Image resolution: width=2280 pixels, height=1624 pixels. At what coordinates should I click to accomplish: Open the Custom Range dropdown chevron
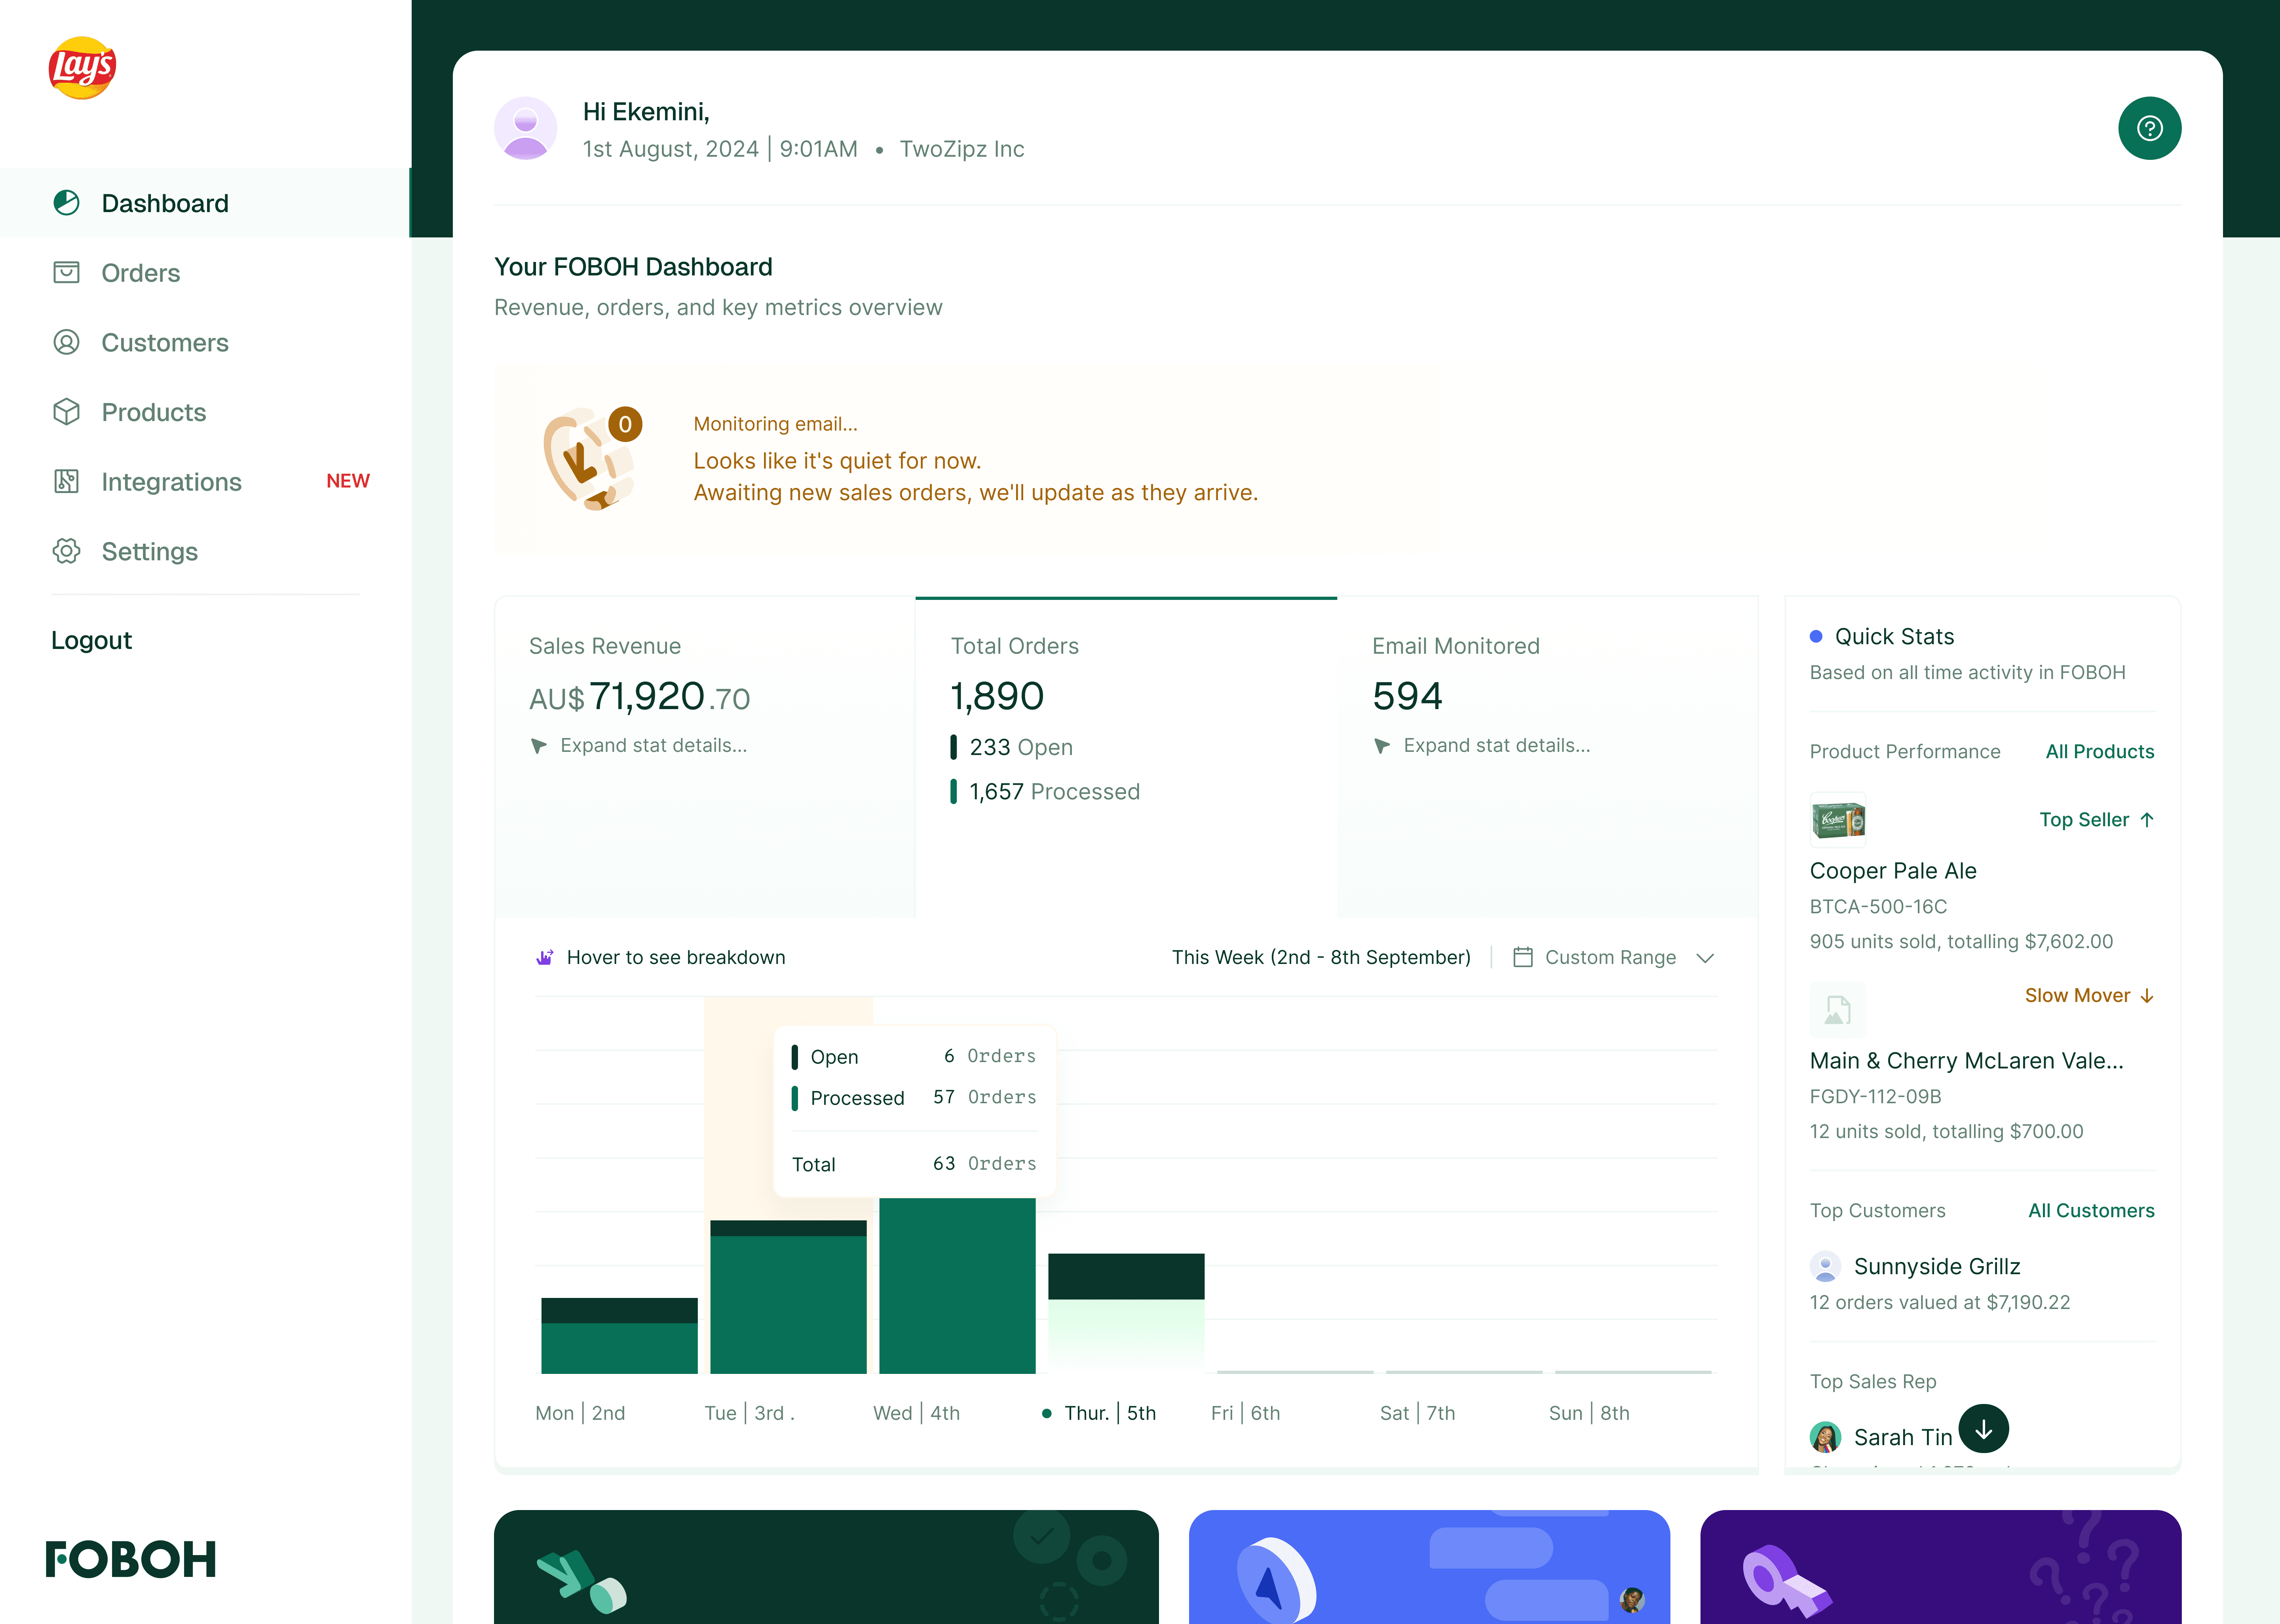(1705, 958)
